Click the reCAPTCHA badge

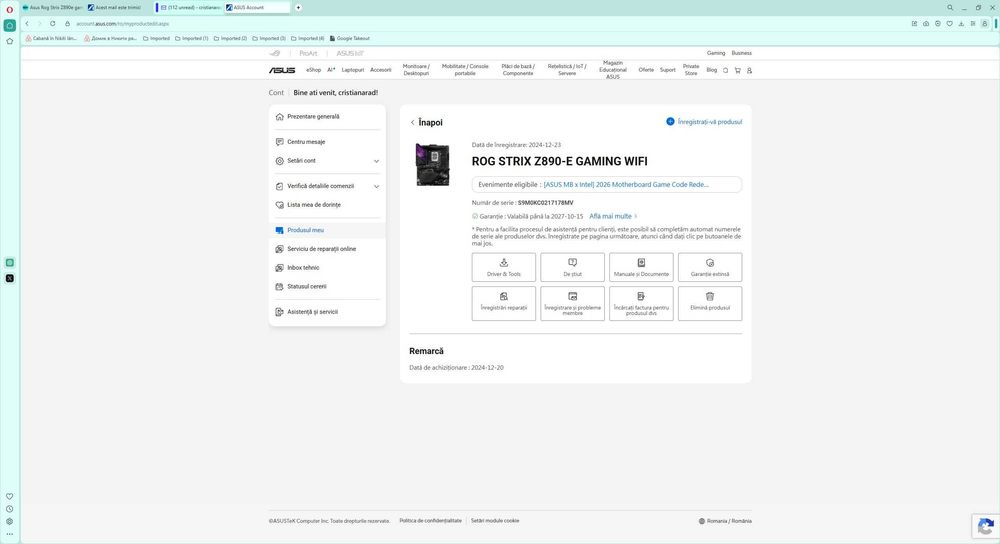(985, 527)
